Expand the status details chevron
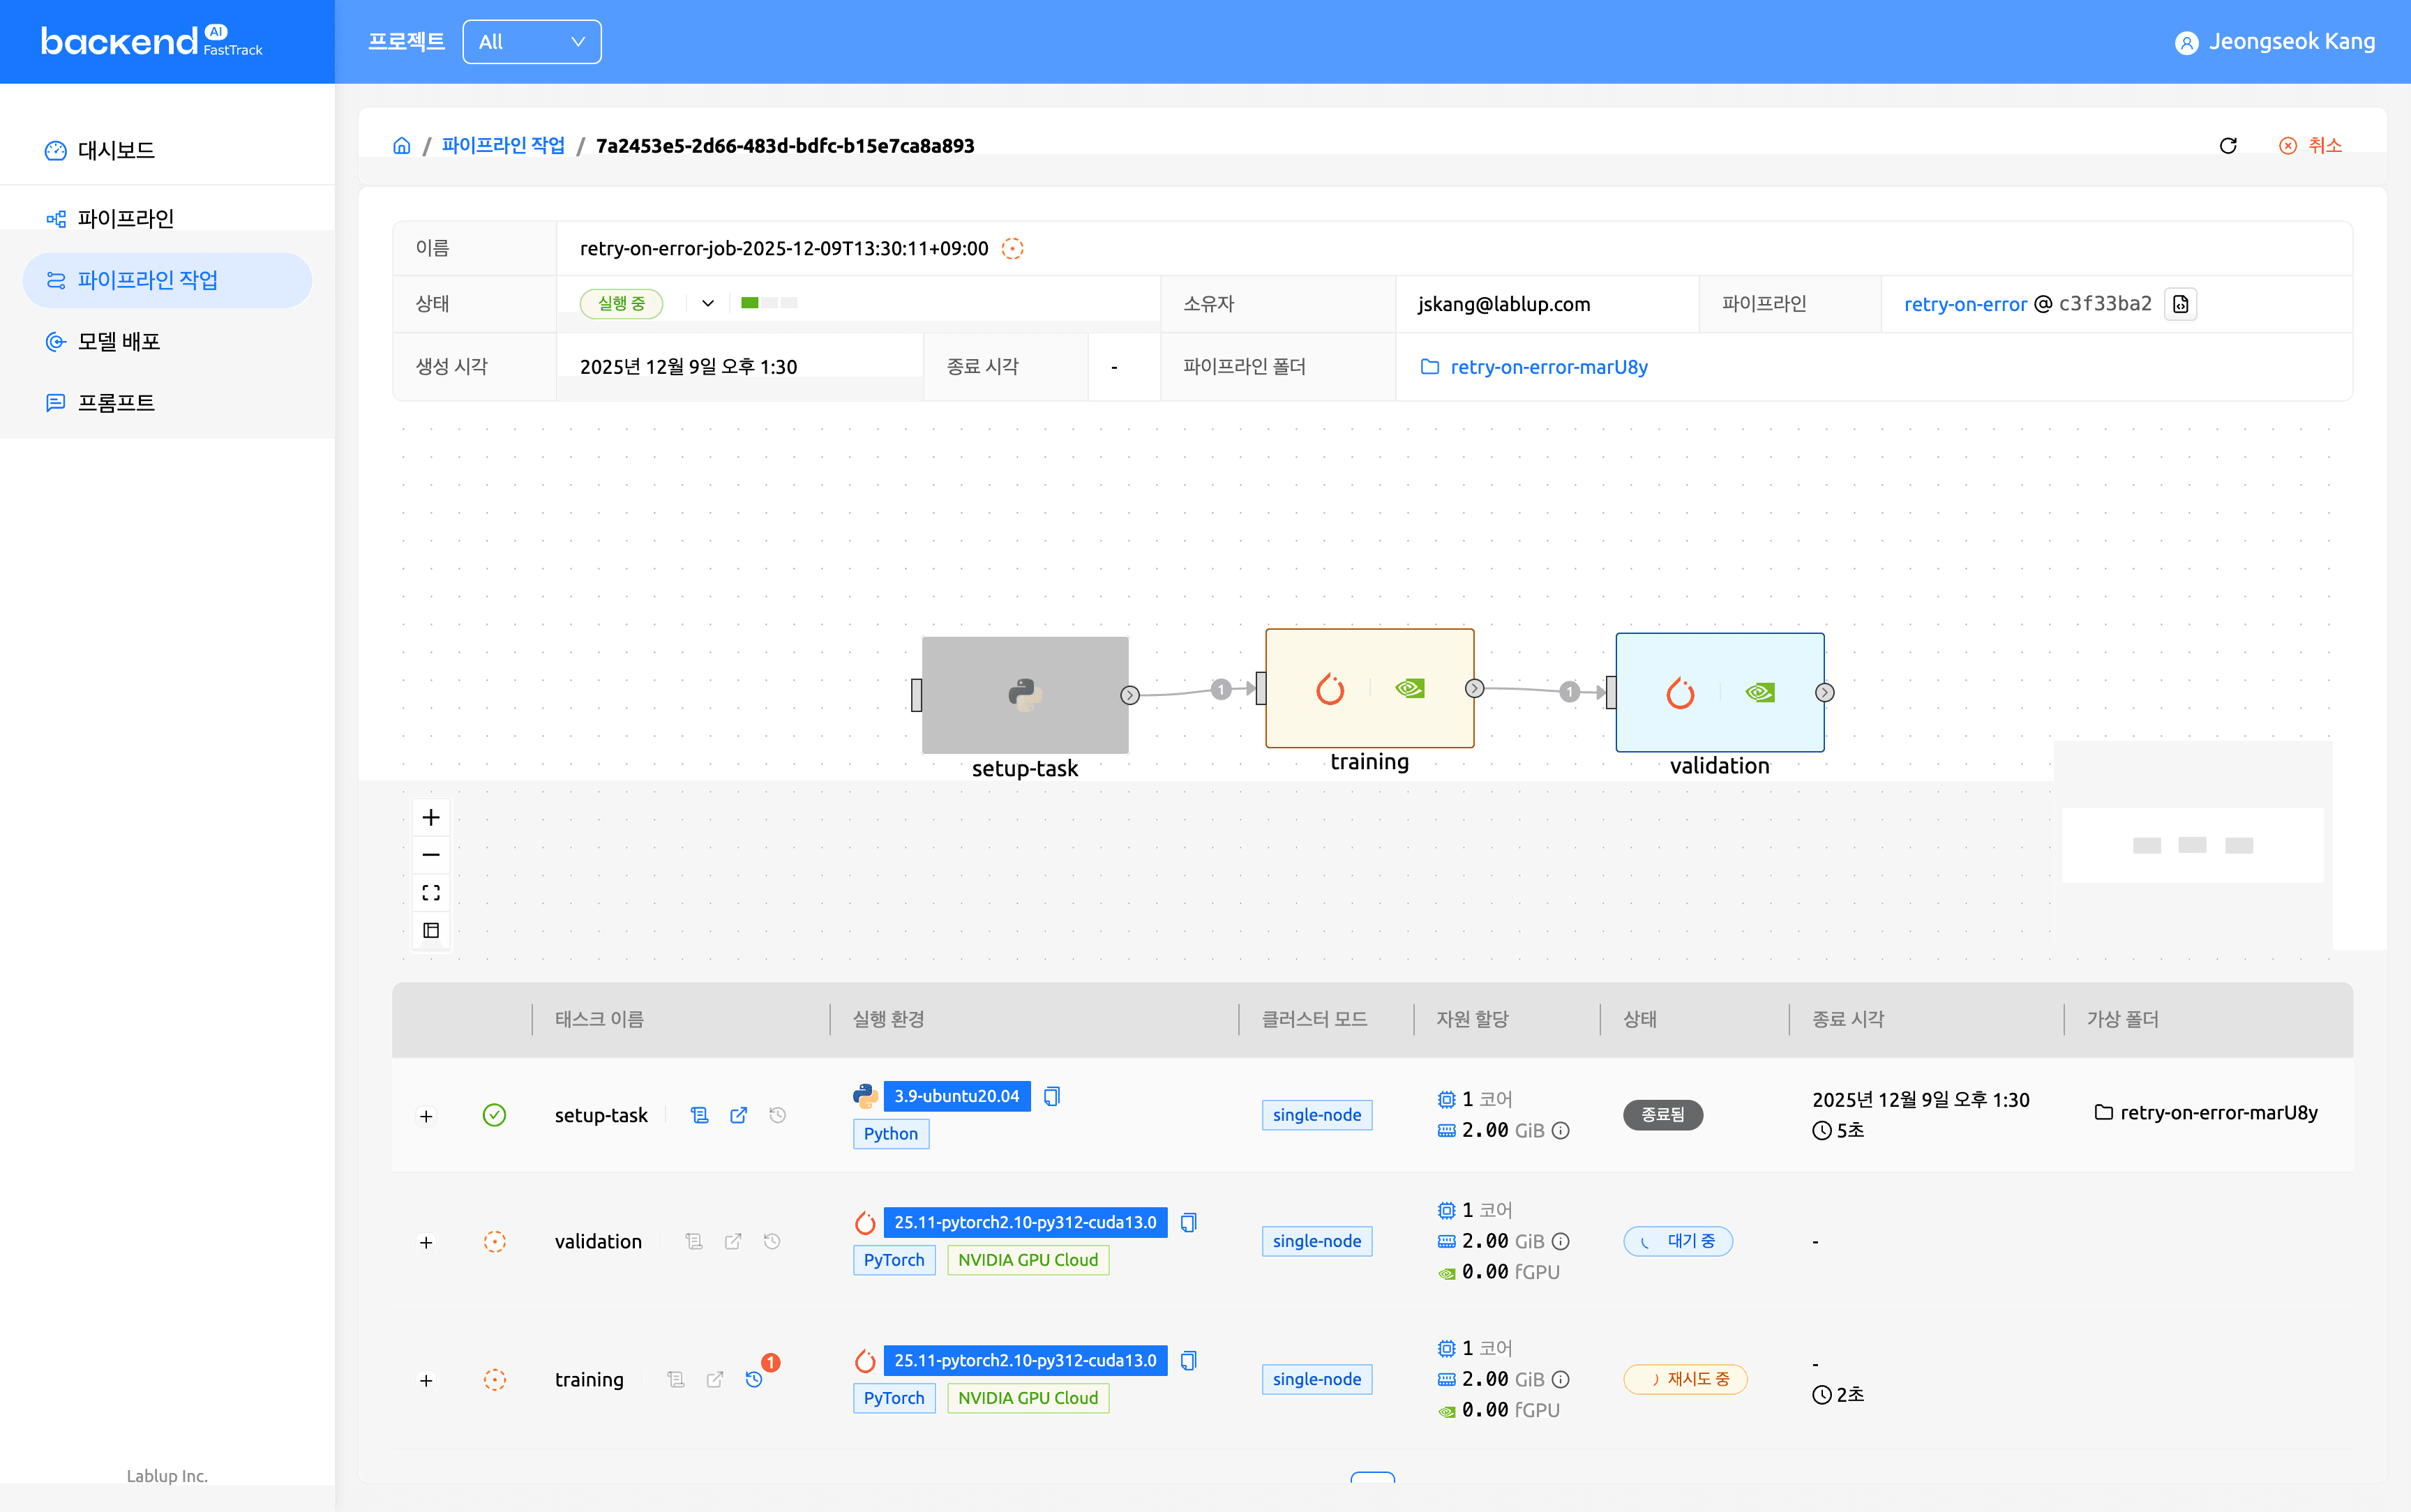 pos(708,303)
